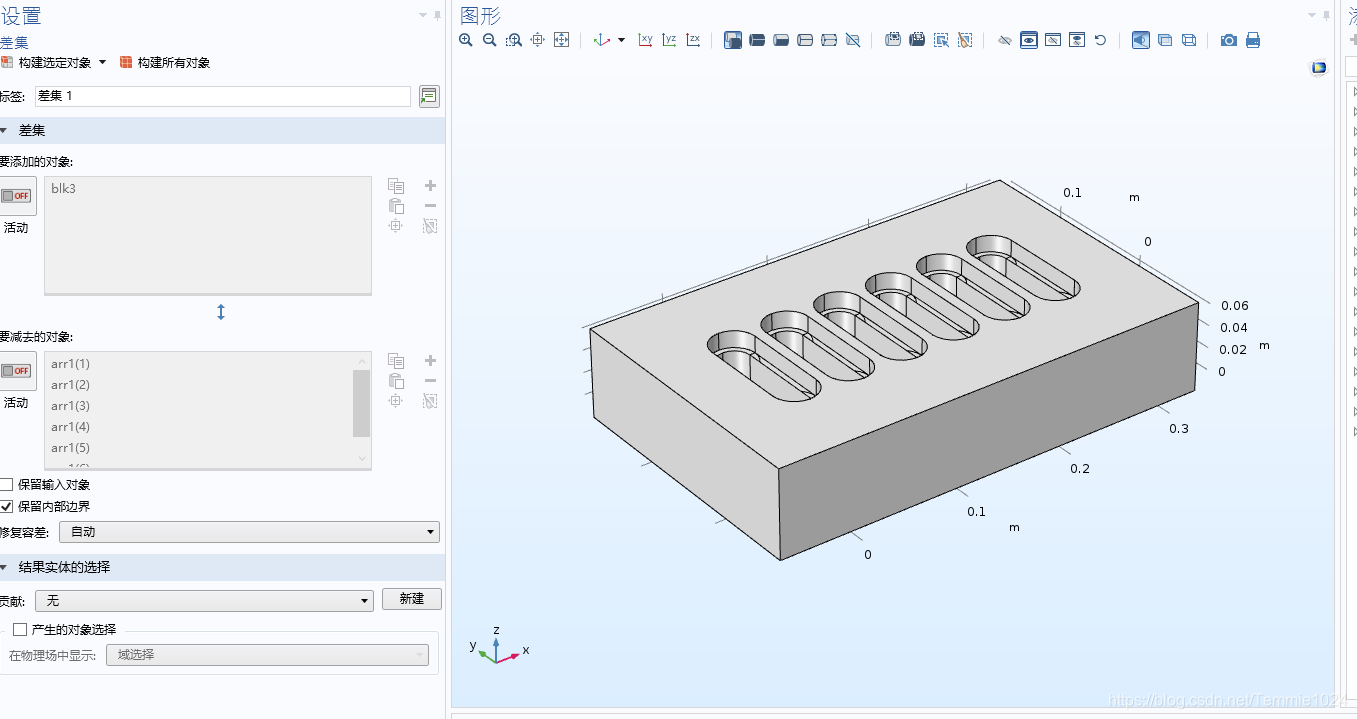Open the repair tolerance dropdown set to 自动
This screenshot has width=1357, height=719.
click(x=249, y=532)
